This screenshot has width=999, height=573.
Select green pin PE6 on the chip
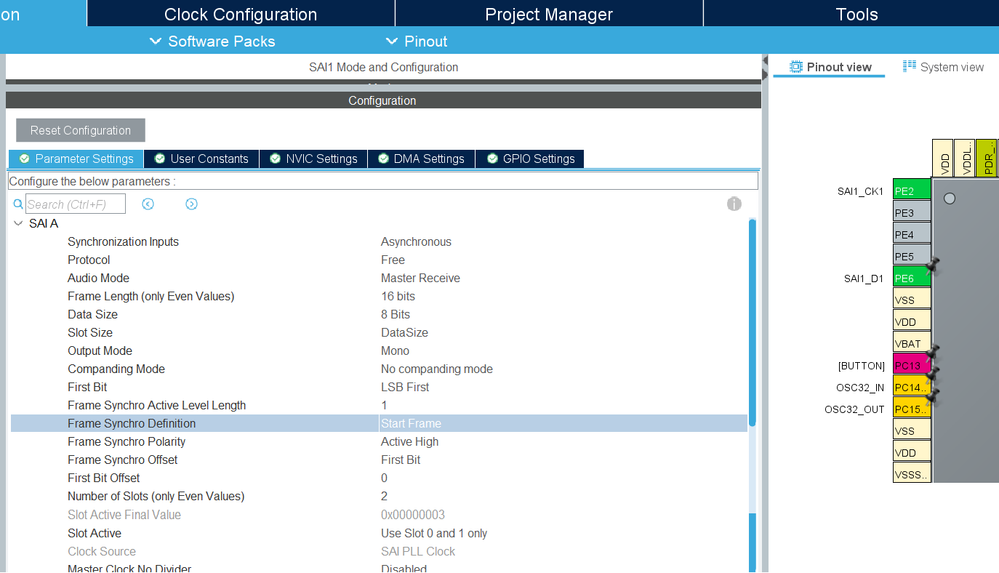(x=912, y=278)
